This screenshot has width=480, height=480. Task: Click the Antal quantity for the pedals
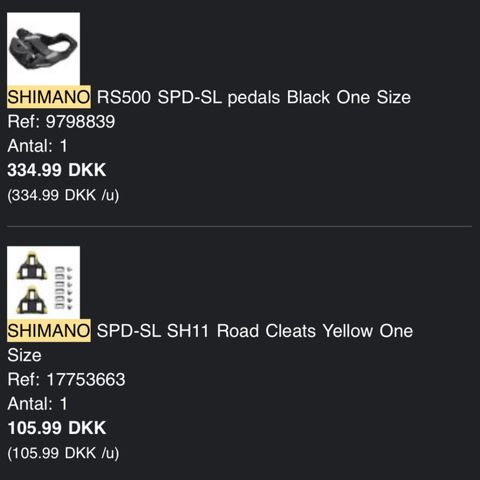pyautogui.click(x=37, y=146)
